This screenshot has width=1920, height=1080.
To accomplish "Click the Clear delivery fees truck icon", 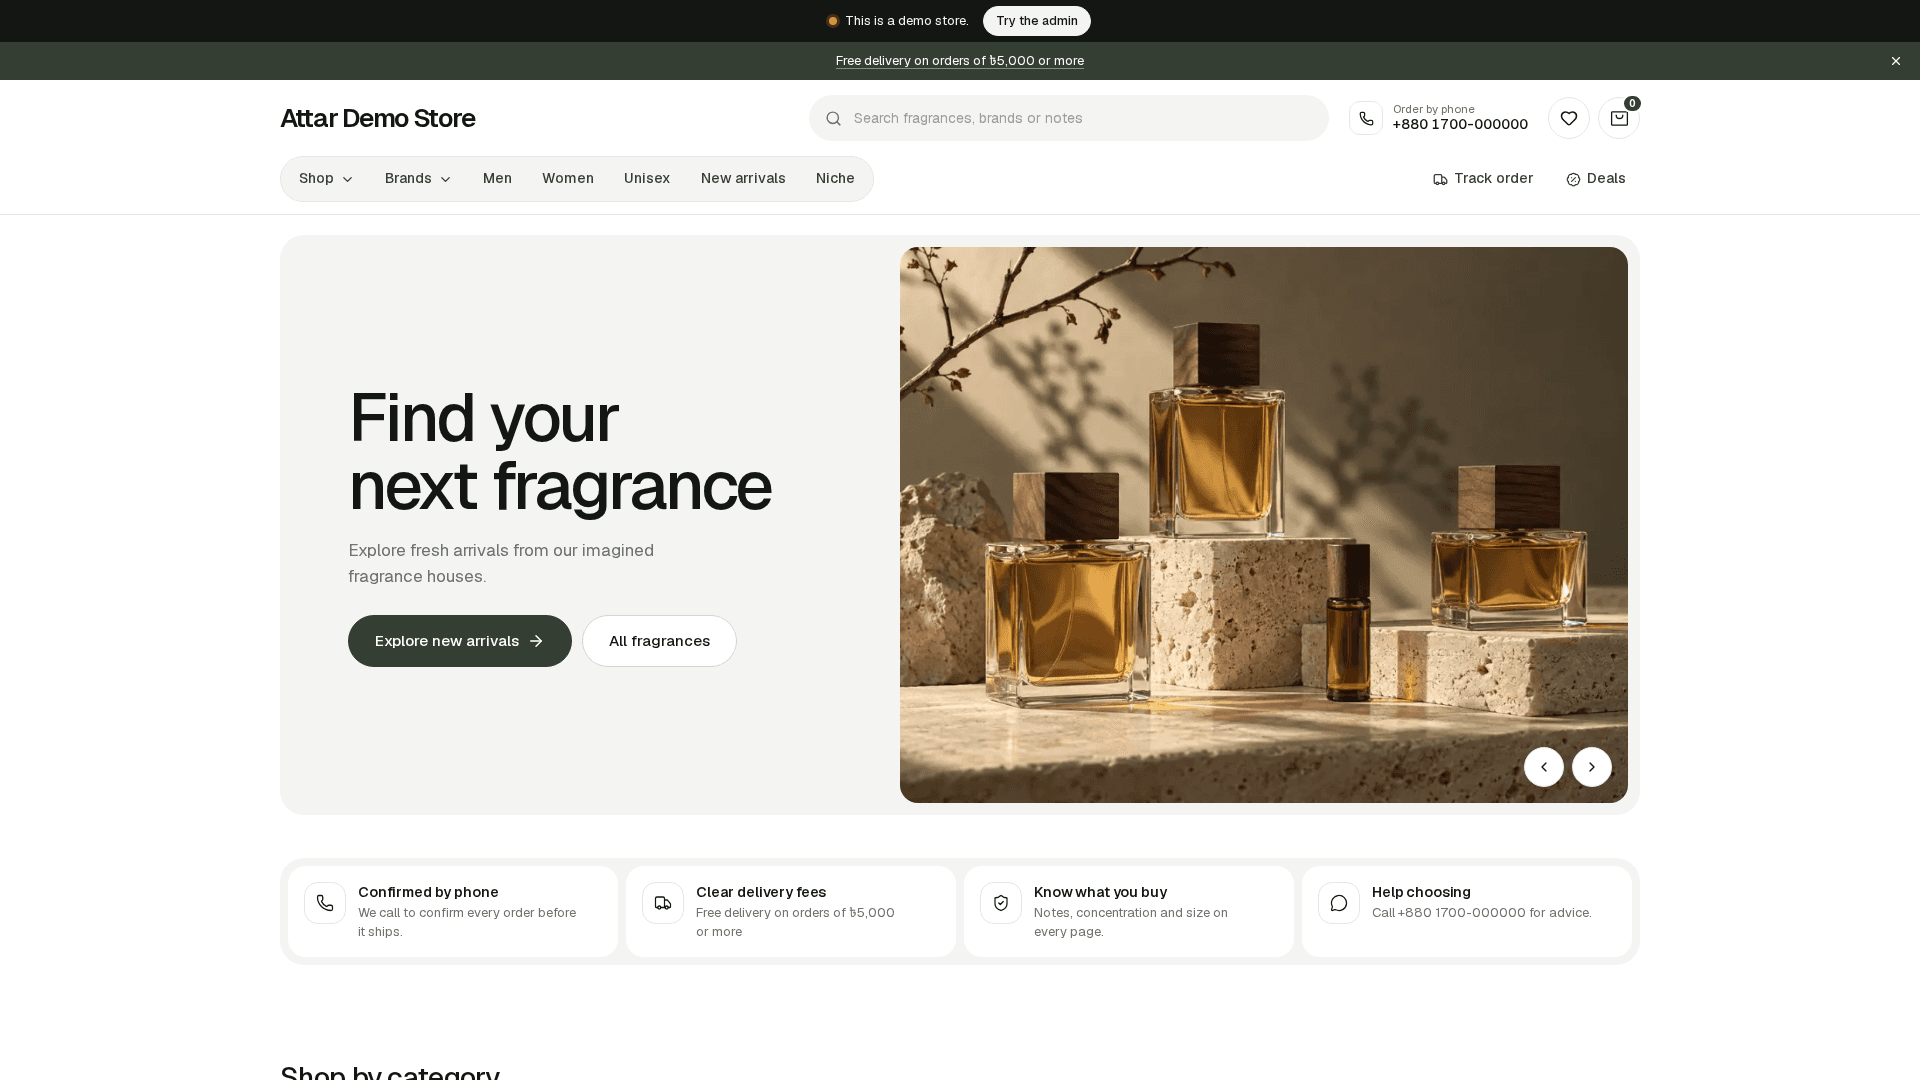I will [x=663, y=903].
